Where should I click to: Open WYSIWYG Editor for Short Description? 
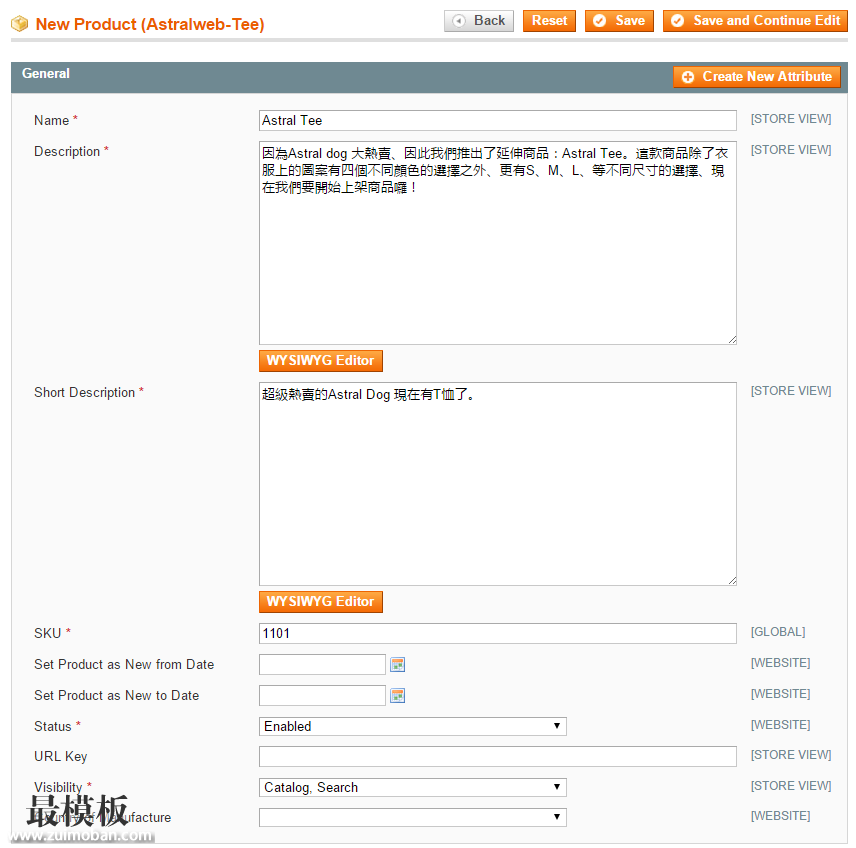[321, 602]
